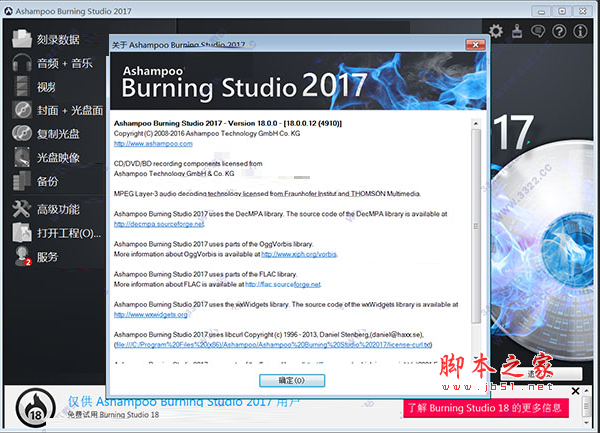Image resolution: width=600 pixels, height=433 pixels.
Task: Select 备份 menu label
Action: coord(47,181)
